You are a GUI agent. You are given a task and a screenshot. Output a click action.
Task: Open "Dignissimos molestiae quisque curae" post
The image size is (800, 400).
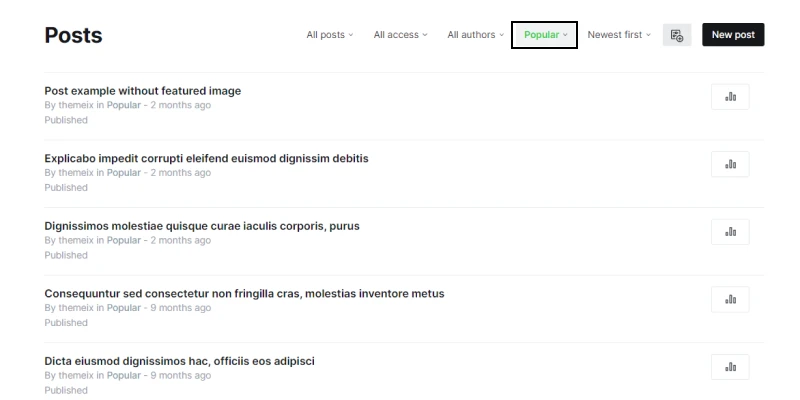(x=202, y=226)
